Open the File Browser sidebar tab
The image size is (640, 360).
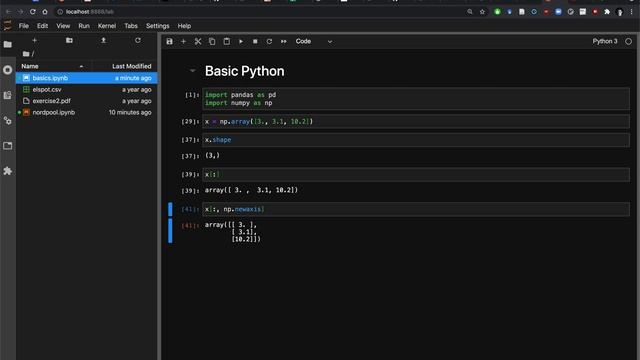(8, 44)
